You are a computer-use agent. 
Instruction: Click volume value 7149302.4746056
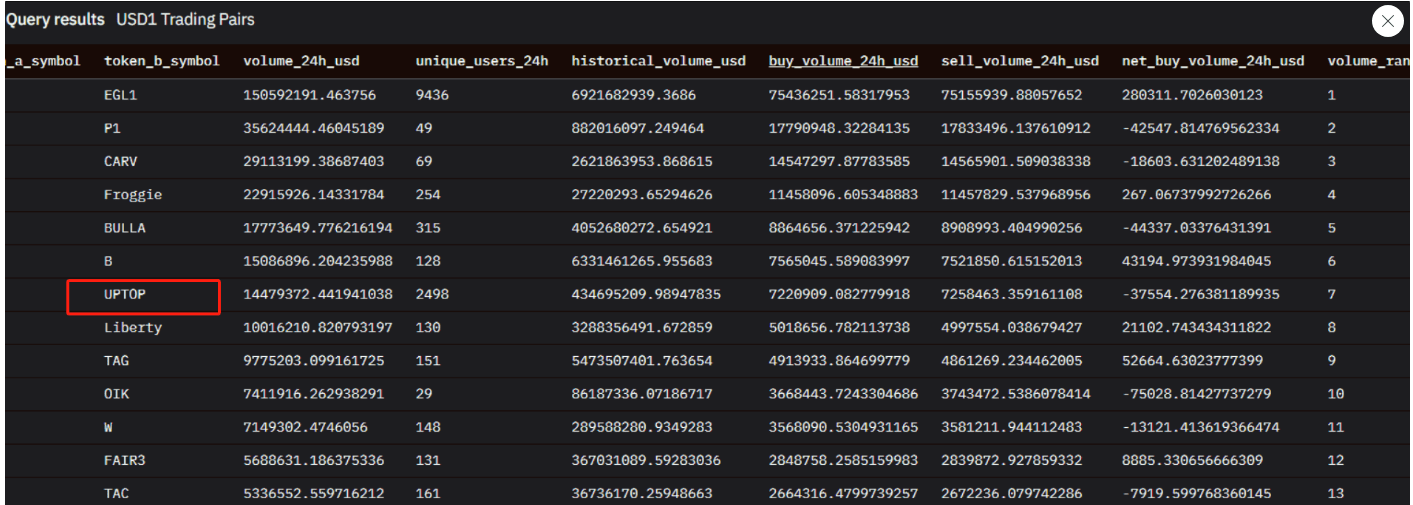(305, 427)
